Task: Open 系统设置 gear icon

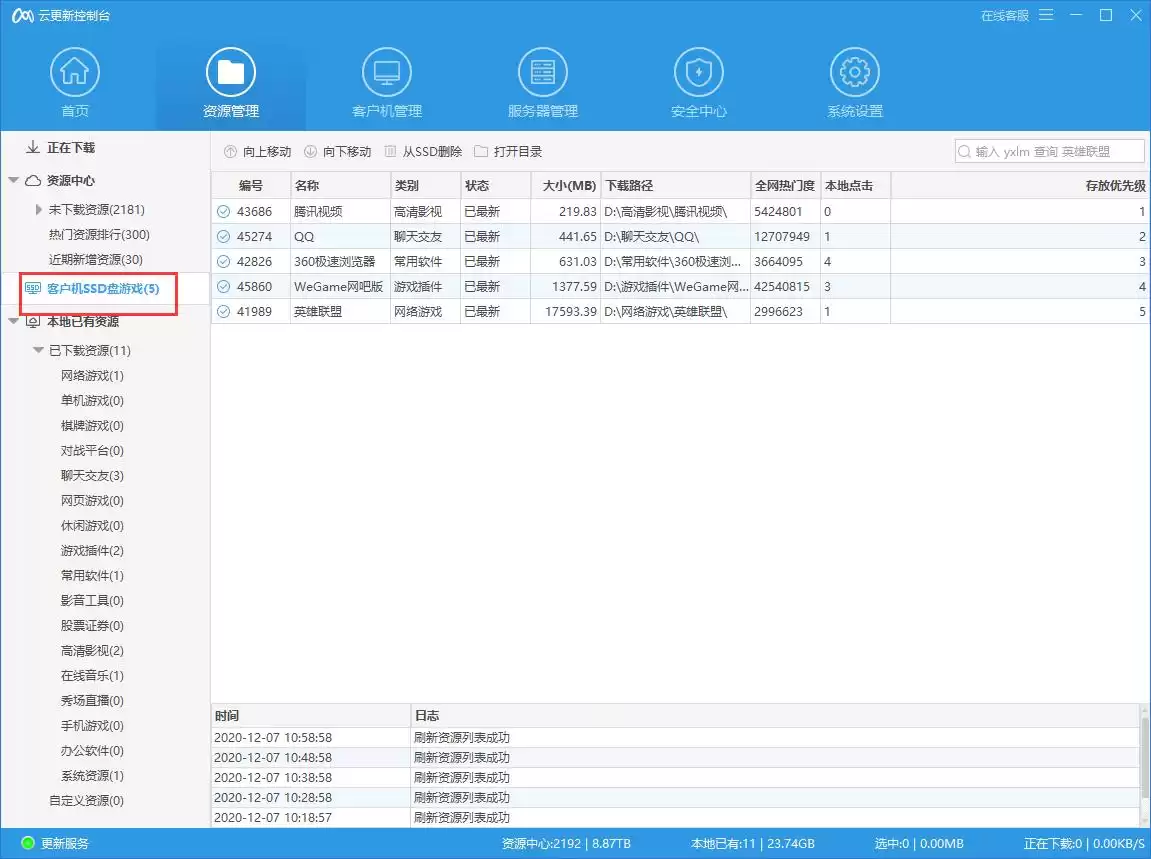Action: (855, 73)
